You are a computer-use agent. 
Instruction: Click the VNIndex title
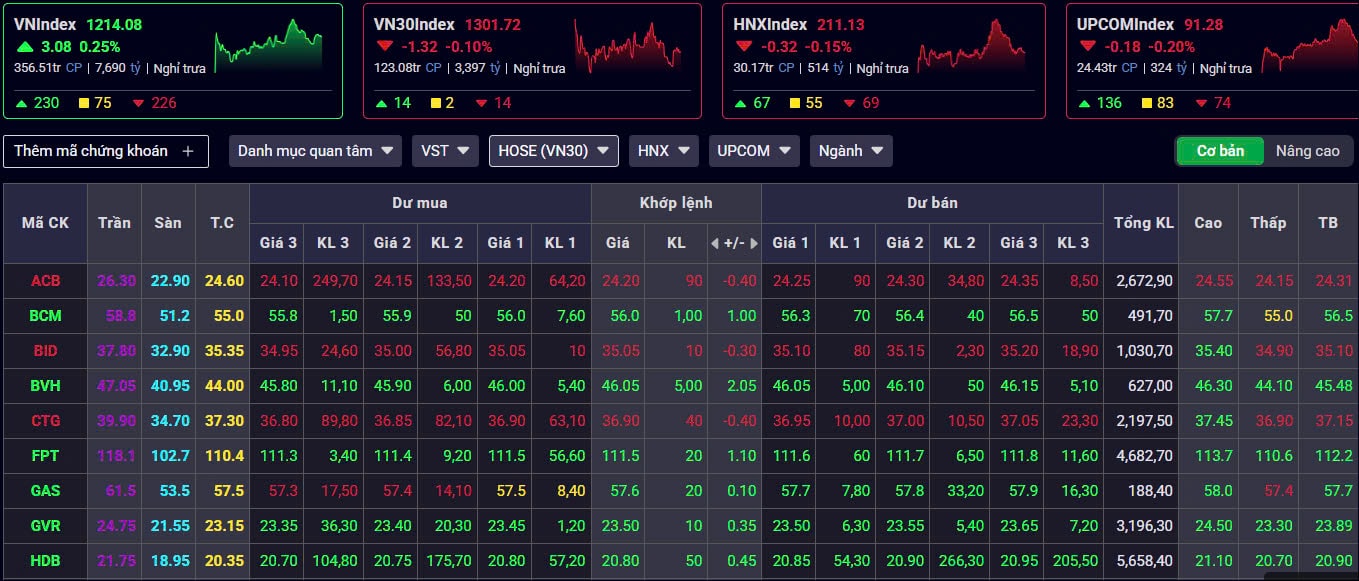point(45,24)
